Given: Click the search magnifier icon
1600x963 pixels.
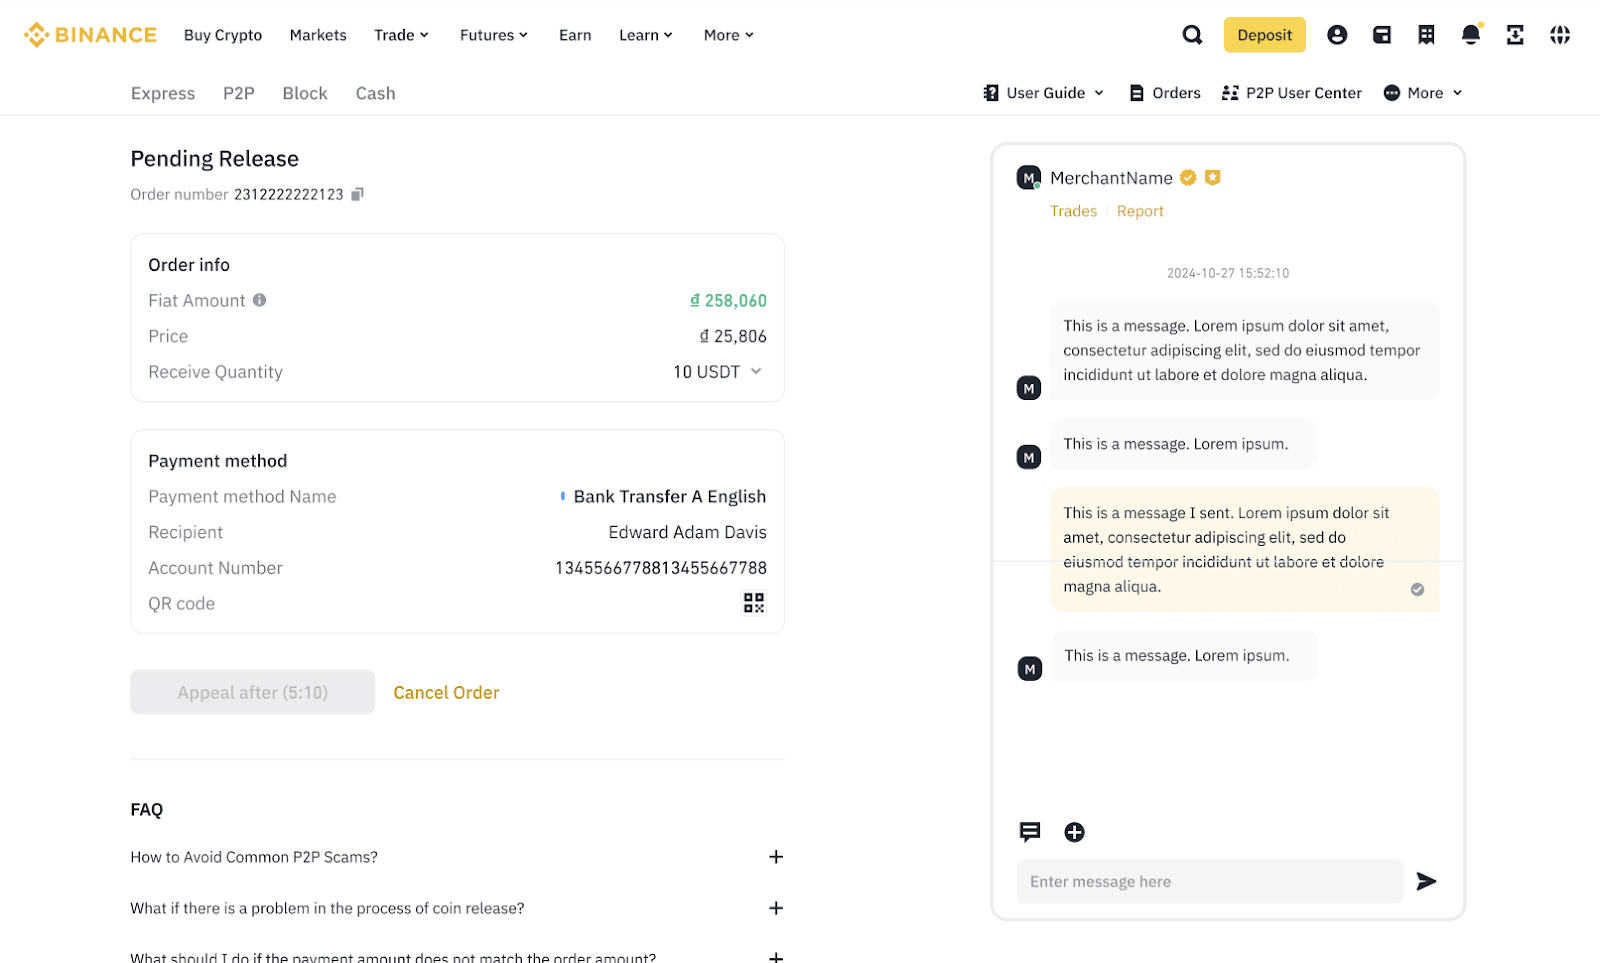Looking at the screenshot, I should pos(1192,35).
